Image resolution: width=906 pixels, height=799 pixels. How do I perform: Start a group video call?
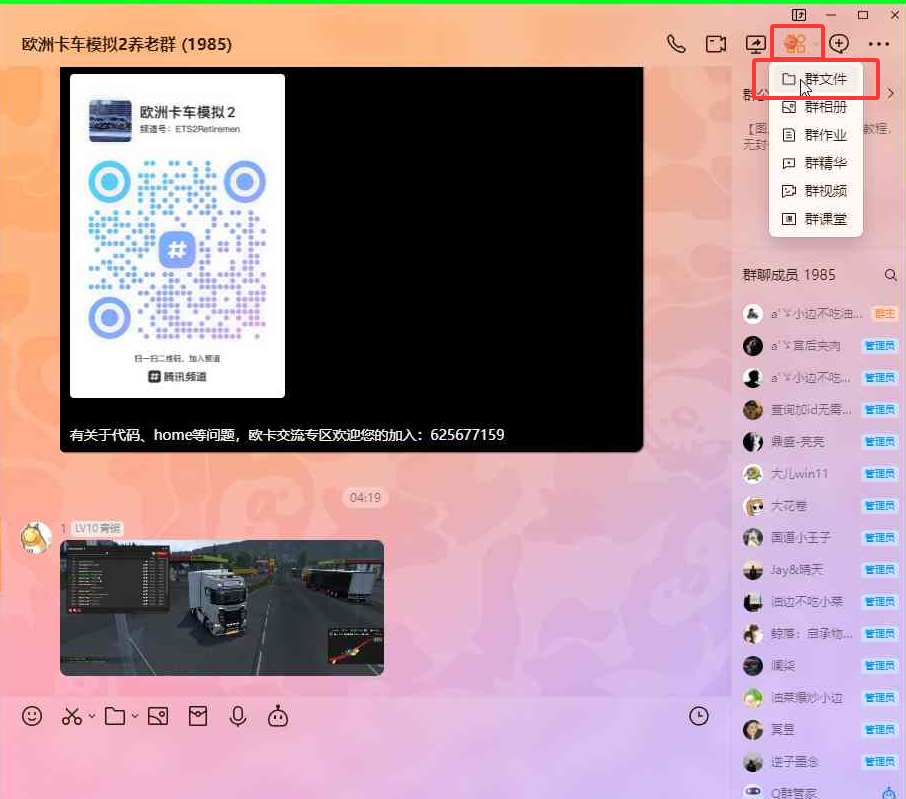pos(716,44)
